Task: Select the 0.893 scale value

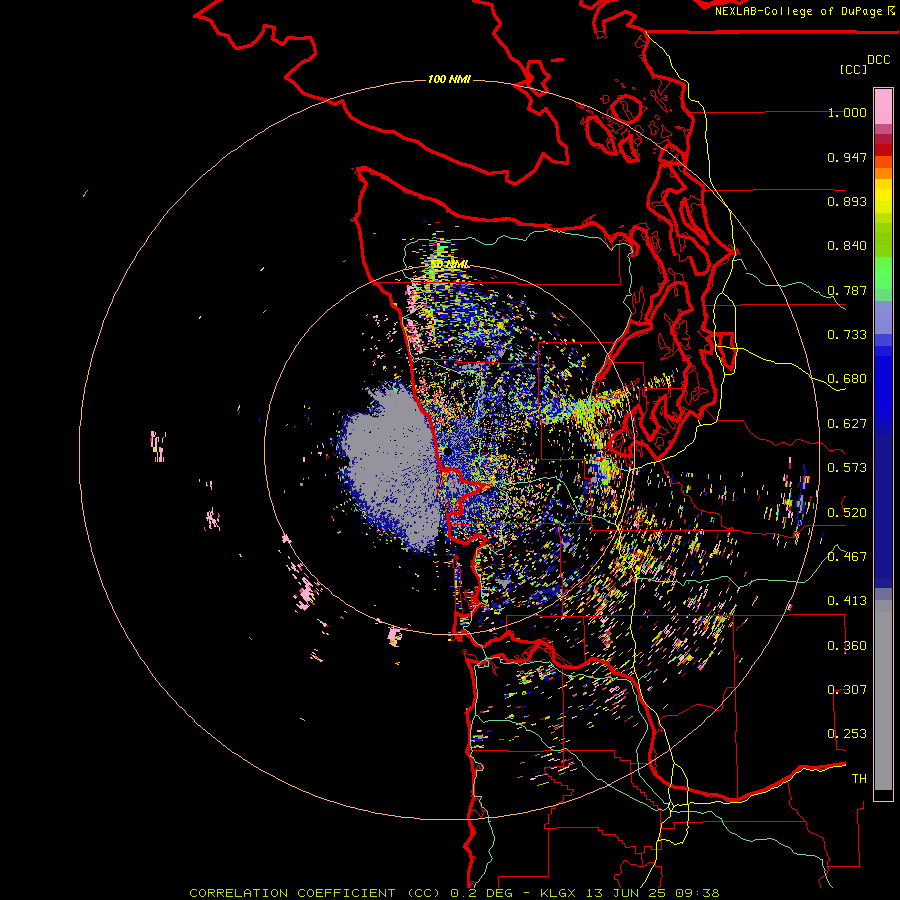Action: [847, 201]
